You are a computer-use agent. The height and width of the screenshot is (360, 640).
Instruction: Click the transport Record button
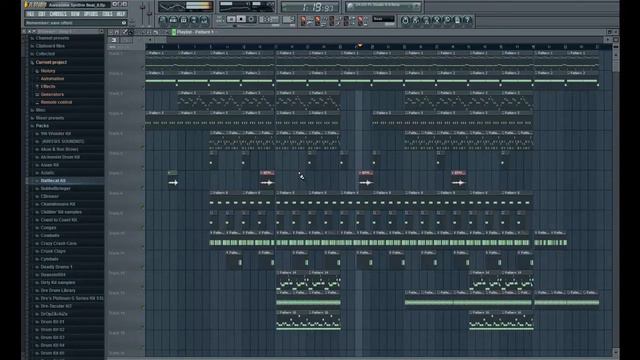click(251, 19)
